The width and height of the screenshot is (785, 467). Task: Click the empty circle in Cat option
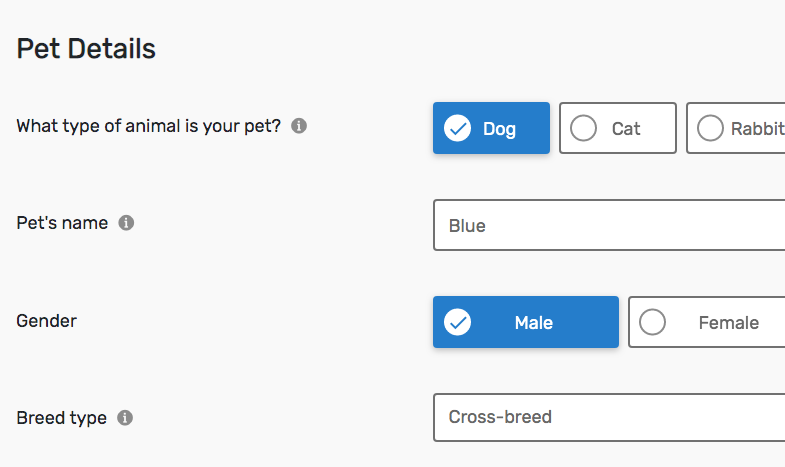click(583, 128)
